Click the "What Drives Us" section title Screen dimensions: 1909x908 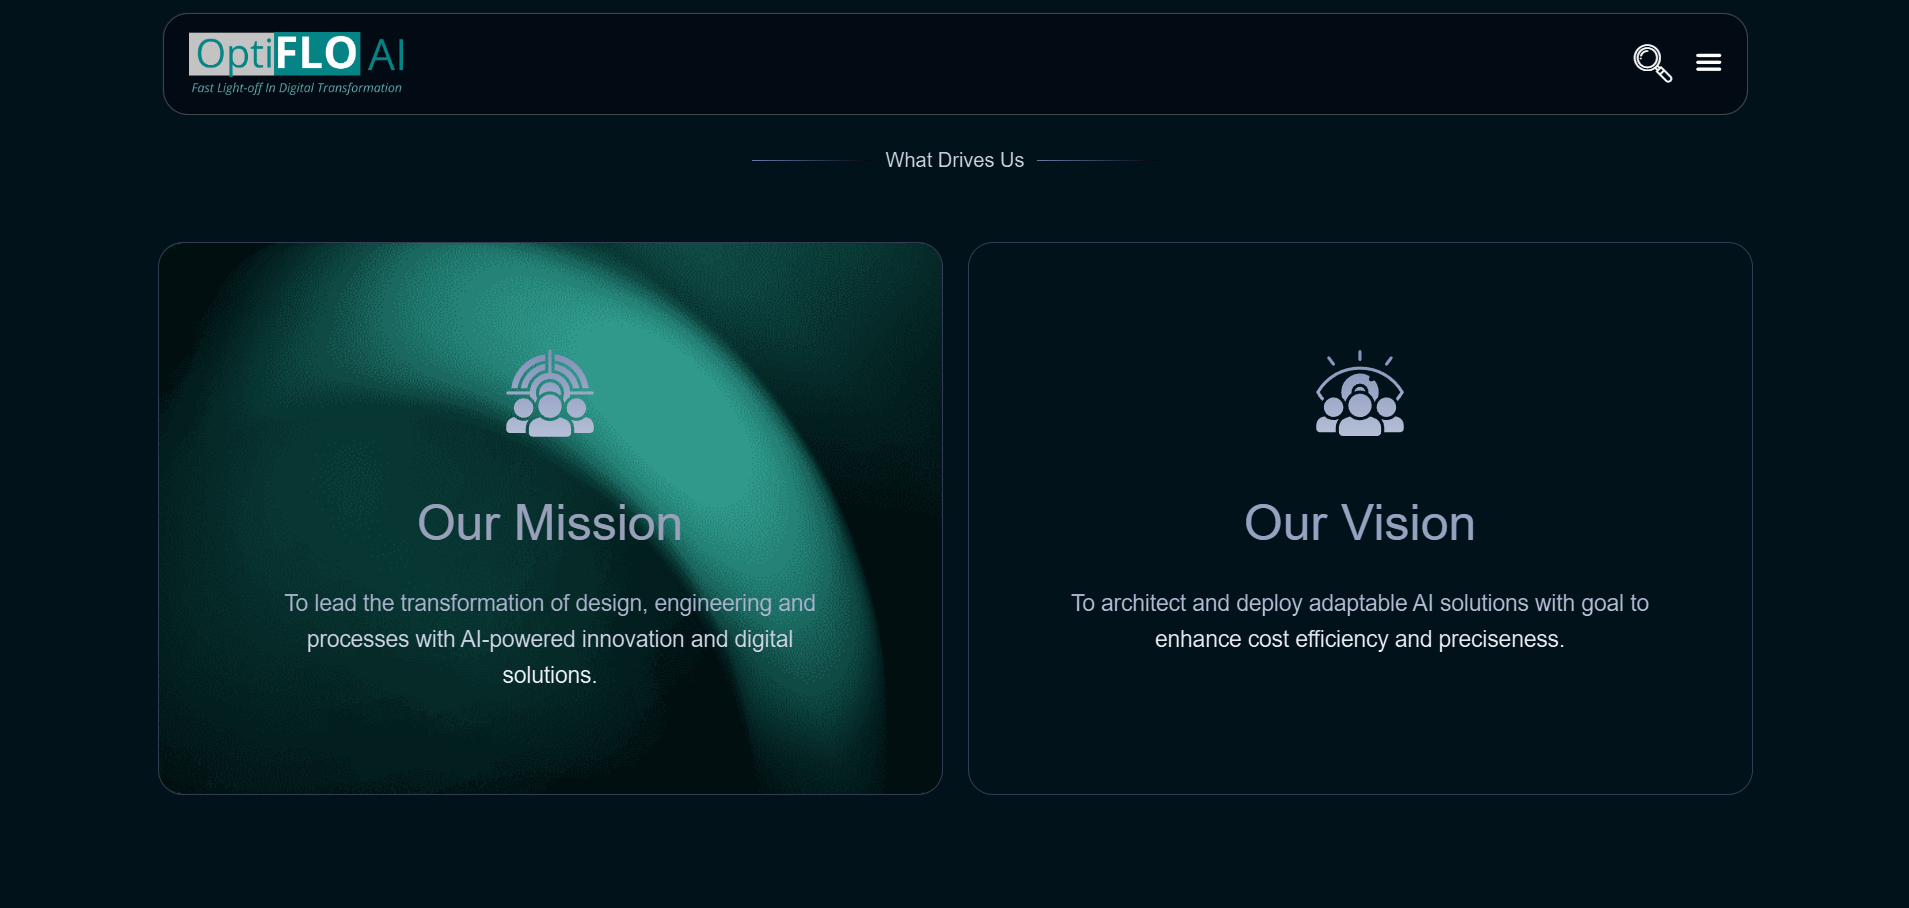pyautogui.click(x=954, y=160)
